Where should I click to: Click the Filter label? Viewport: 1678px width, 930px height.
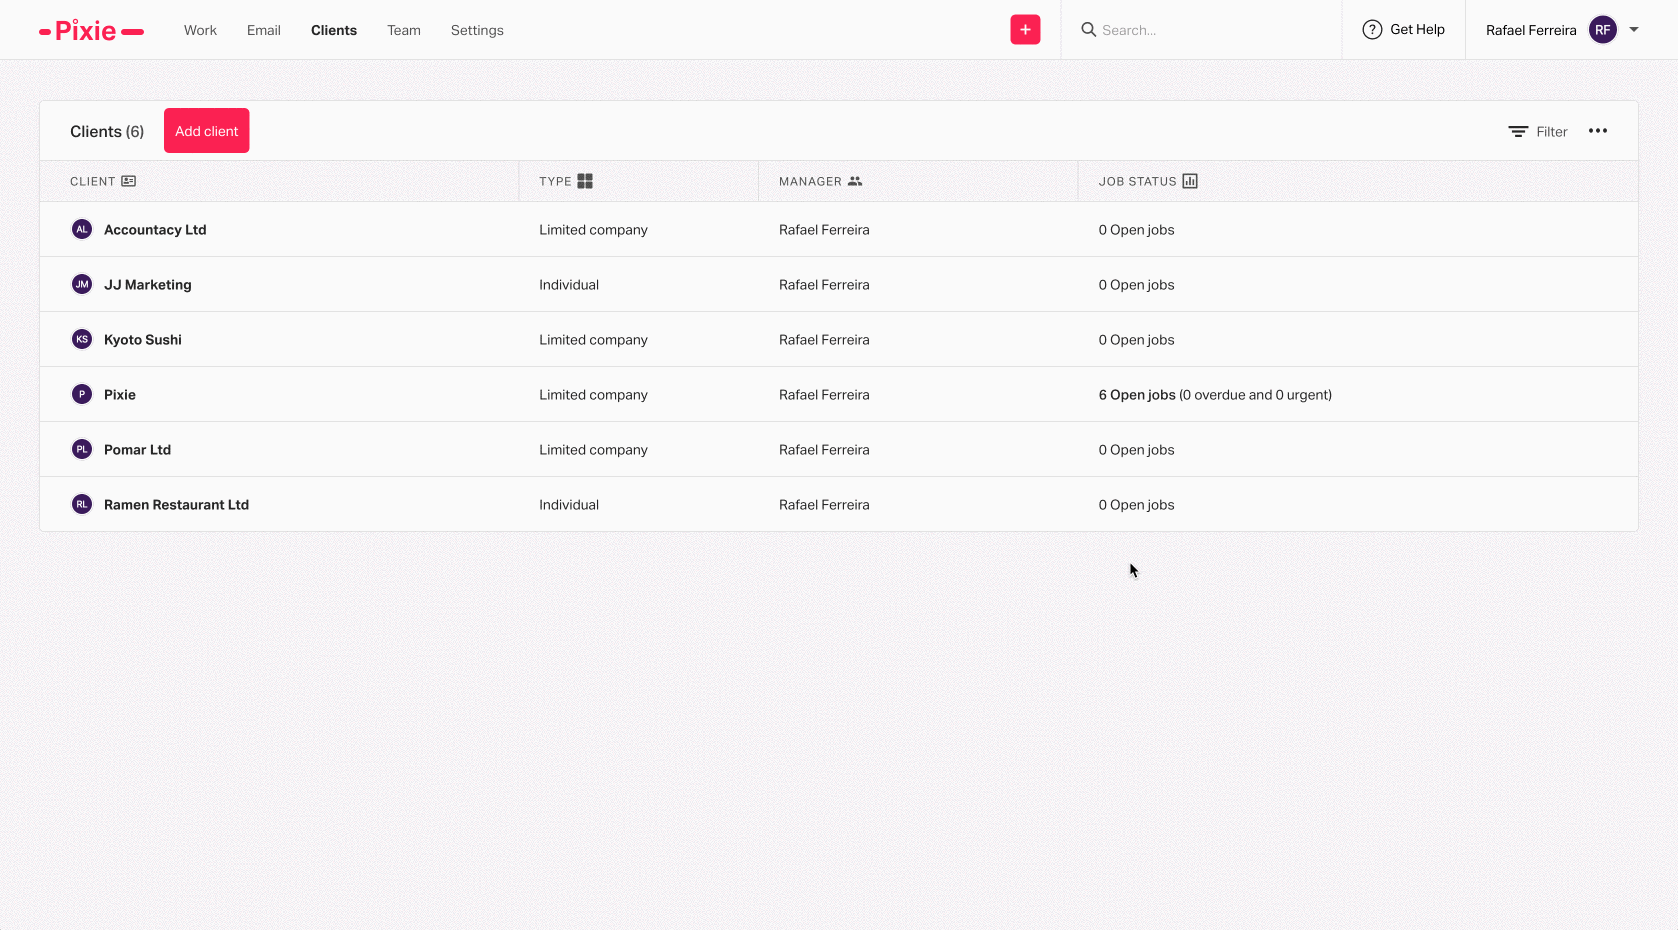click(x=1552, y=132)
